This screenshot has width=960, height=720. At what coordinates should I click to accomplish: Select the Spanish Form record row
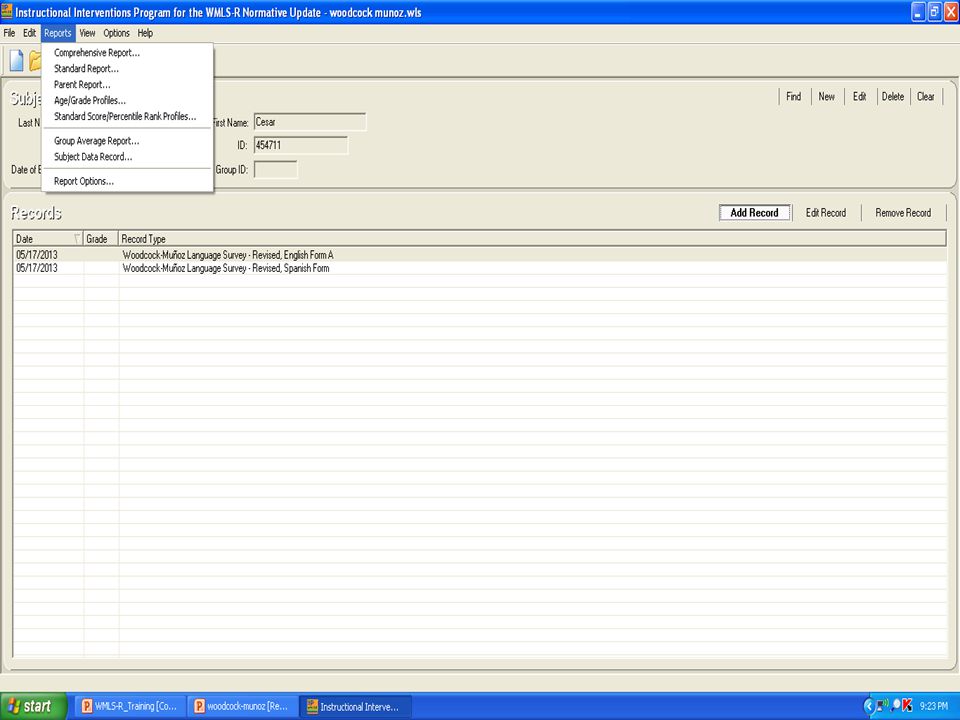click(x=480, y=268)
